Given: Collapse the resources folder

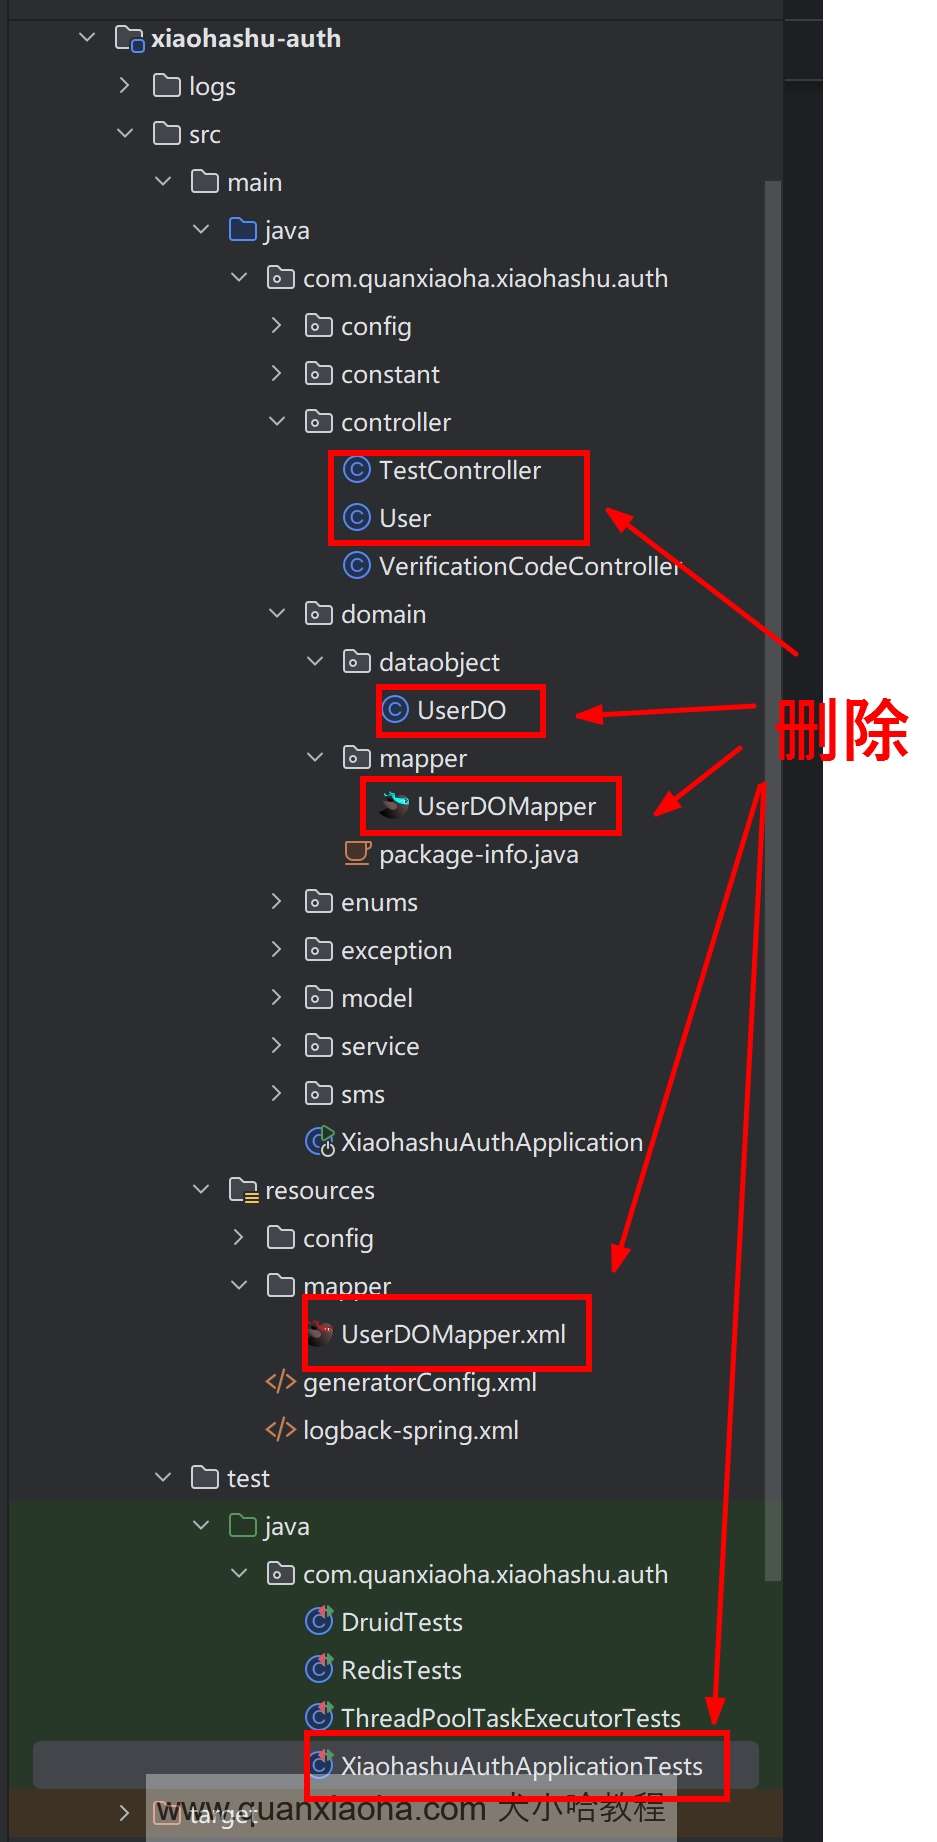Looking at the screenshot, I should [201, 1190].
